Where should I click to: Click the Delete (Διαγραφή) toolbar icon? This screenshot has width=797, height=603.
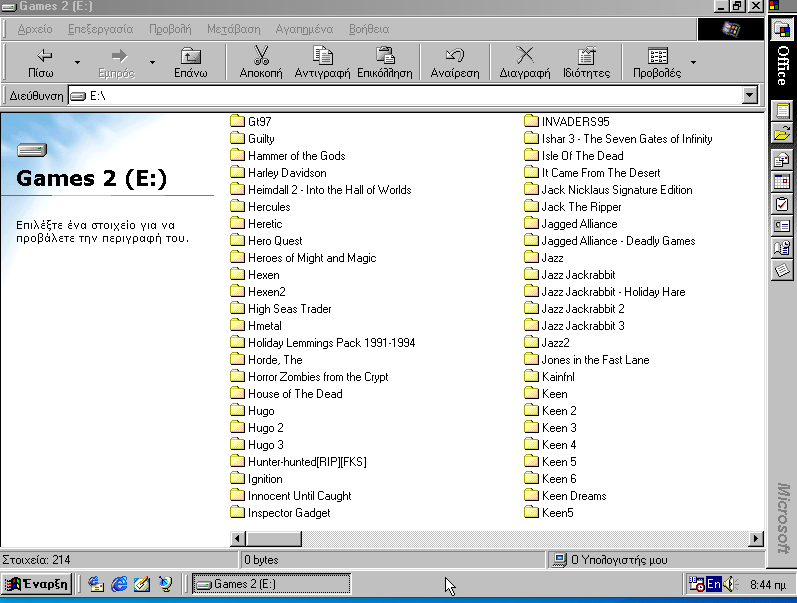pos(525,62)
